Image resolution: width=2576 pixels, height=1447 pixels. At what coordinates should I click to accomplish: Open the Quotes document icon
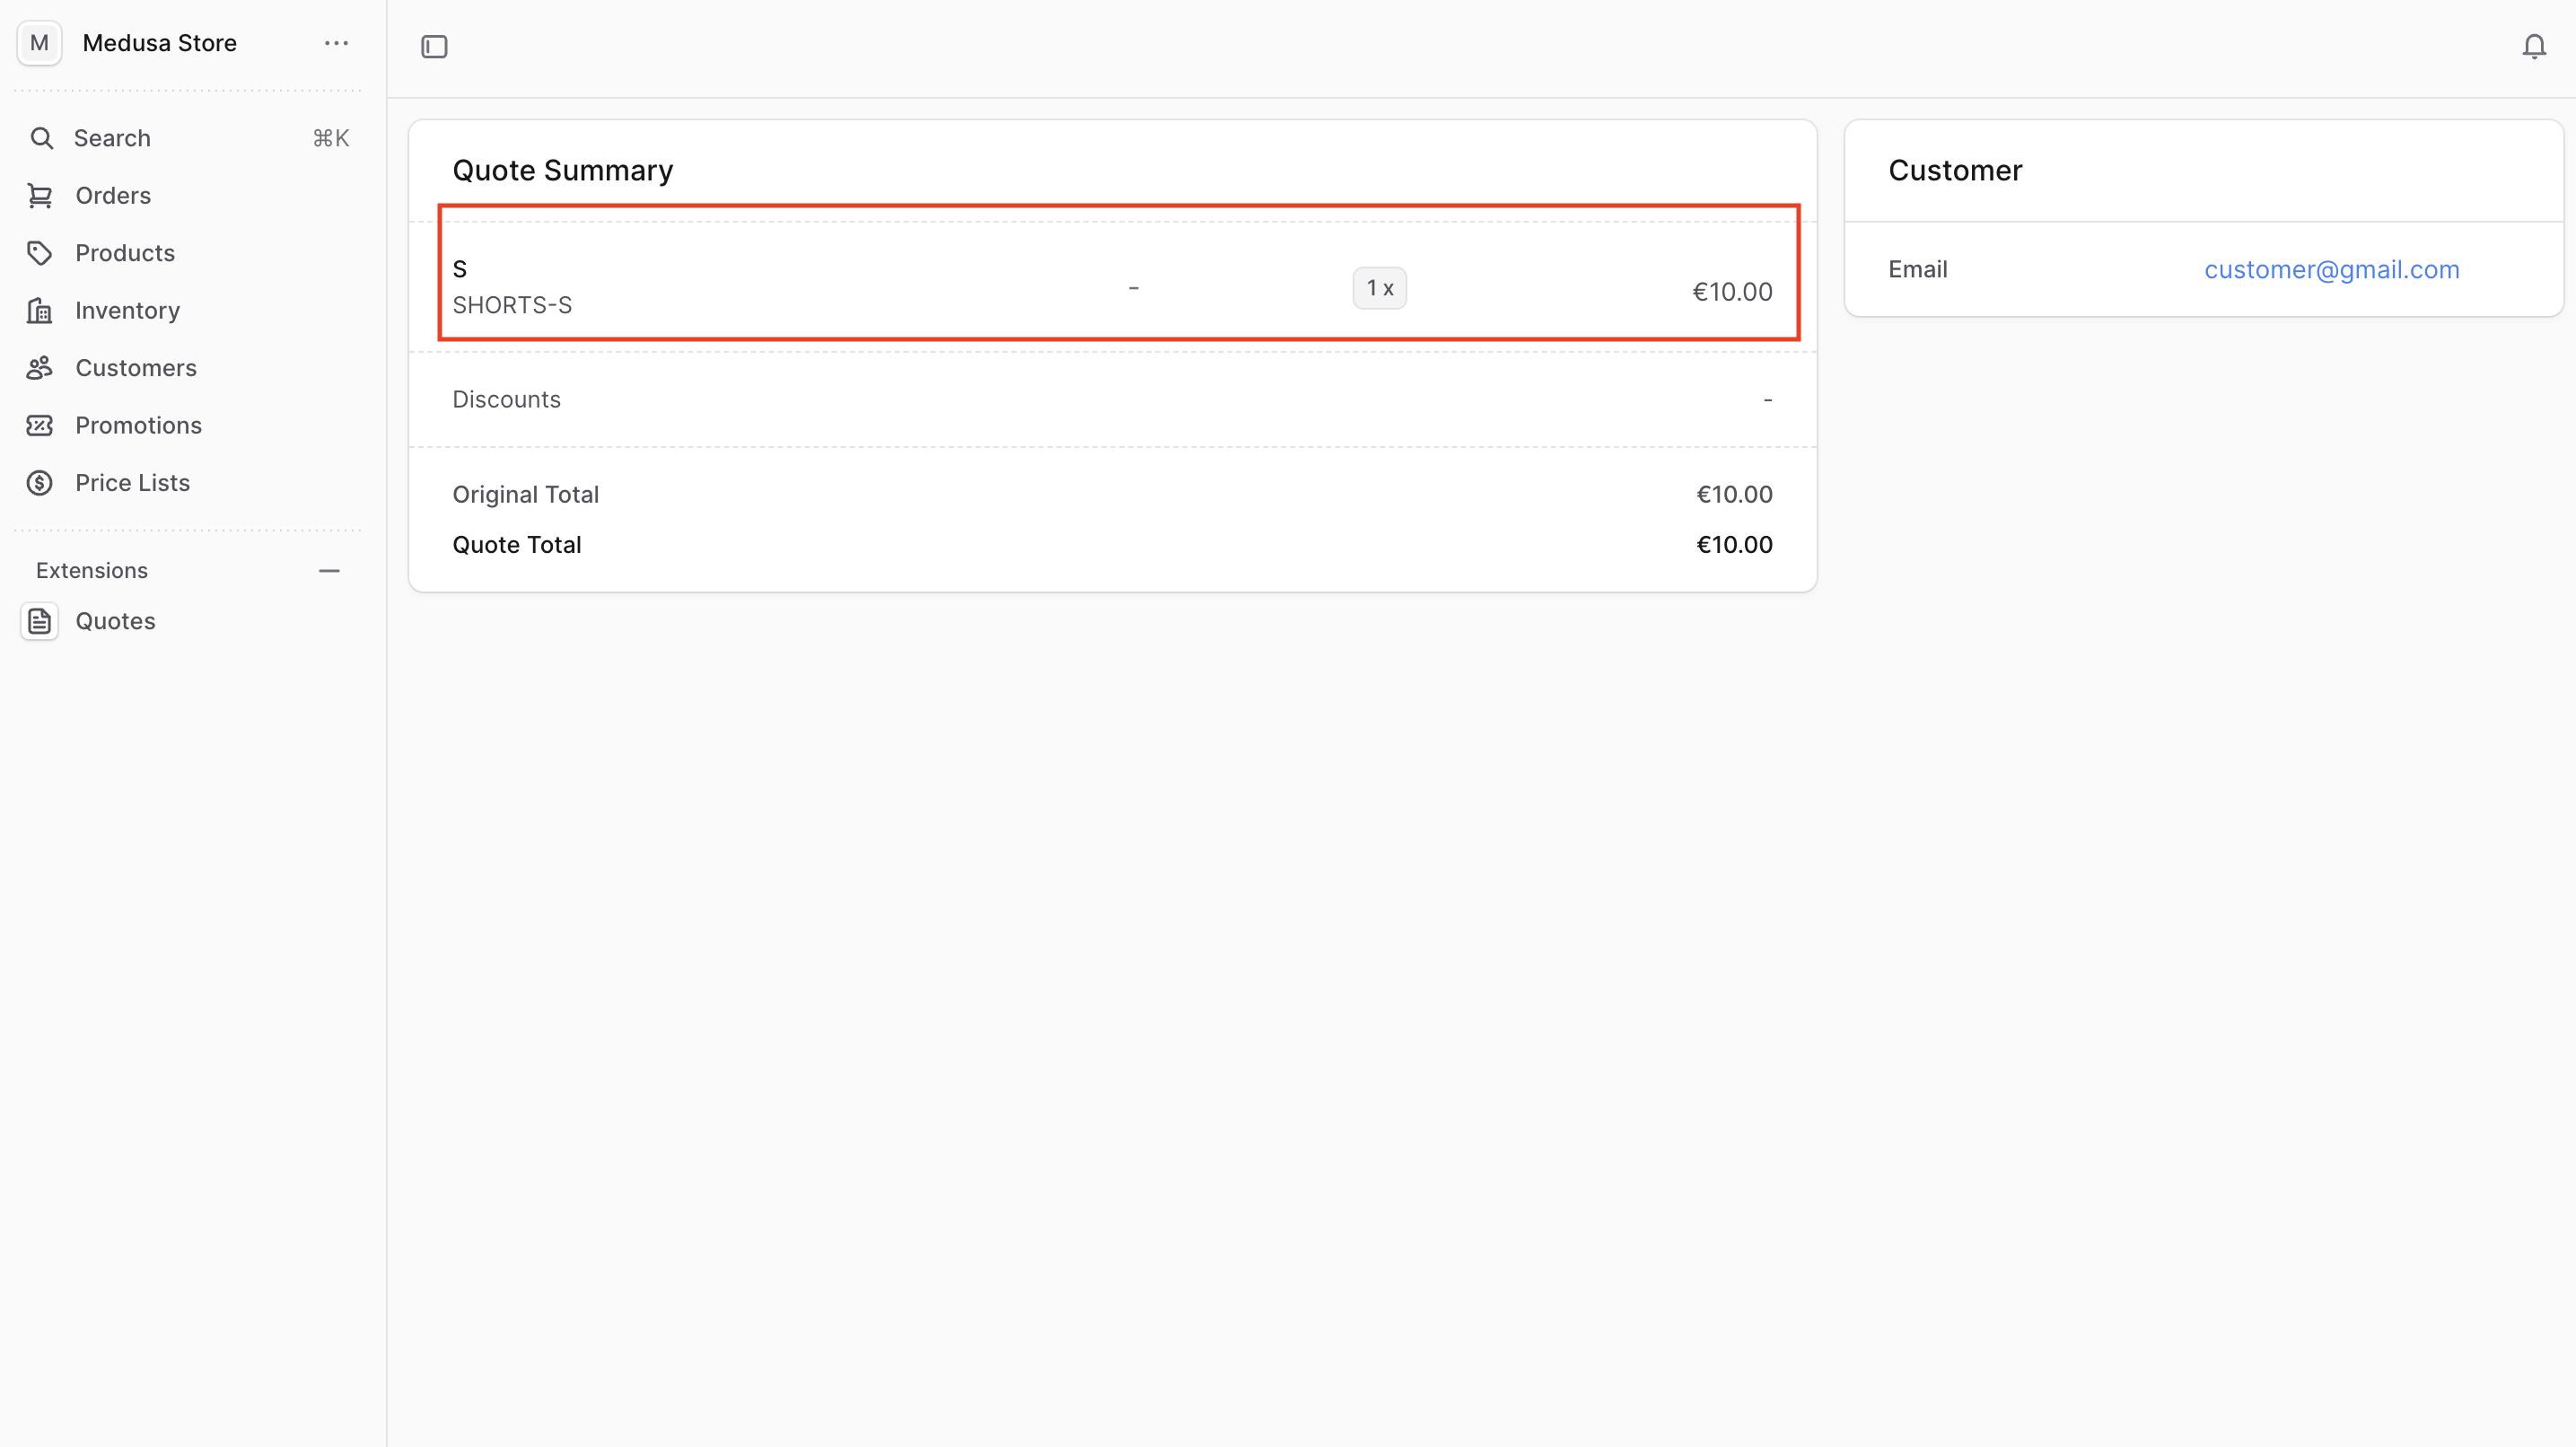tap(40, 620)
